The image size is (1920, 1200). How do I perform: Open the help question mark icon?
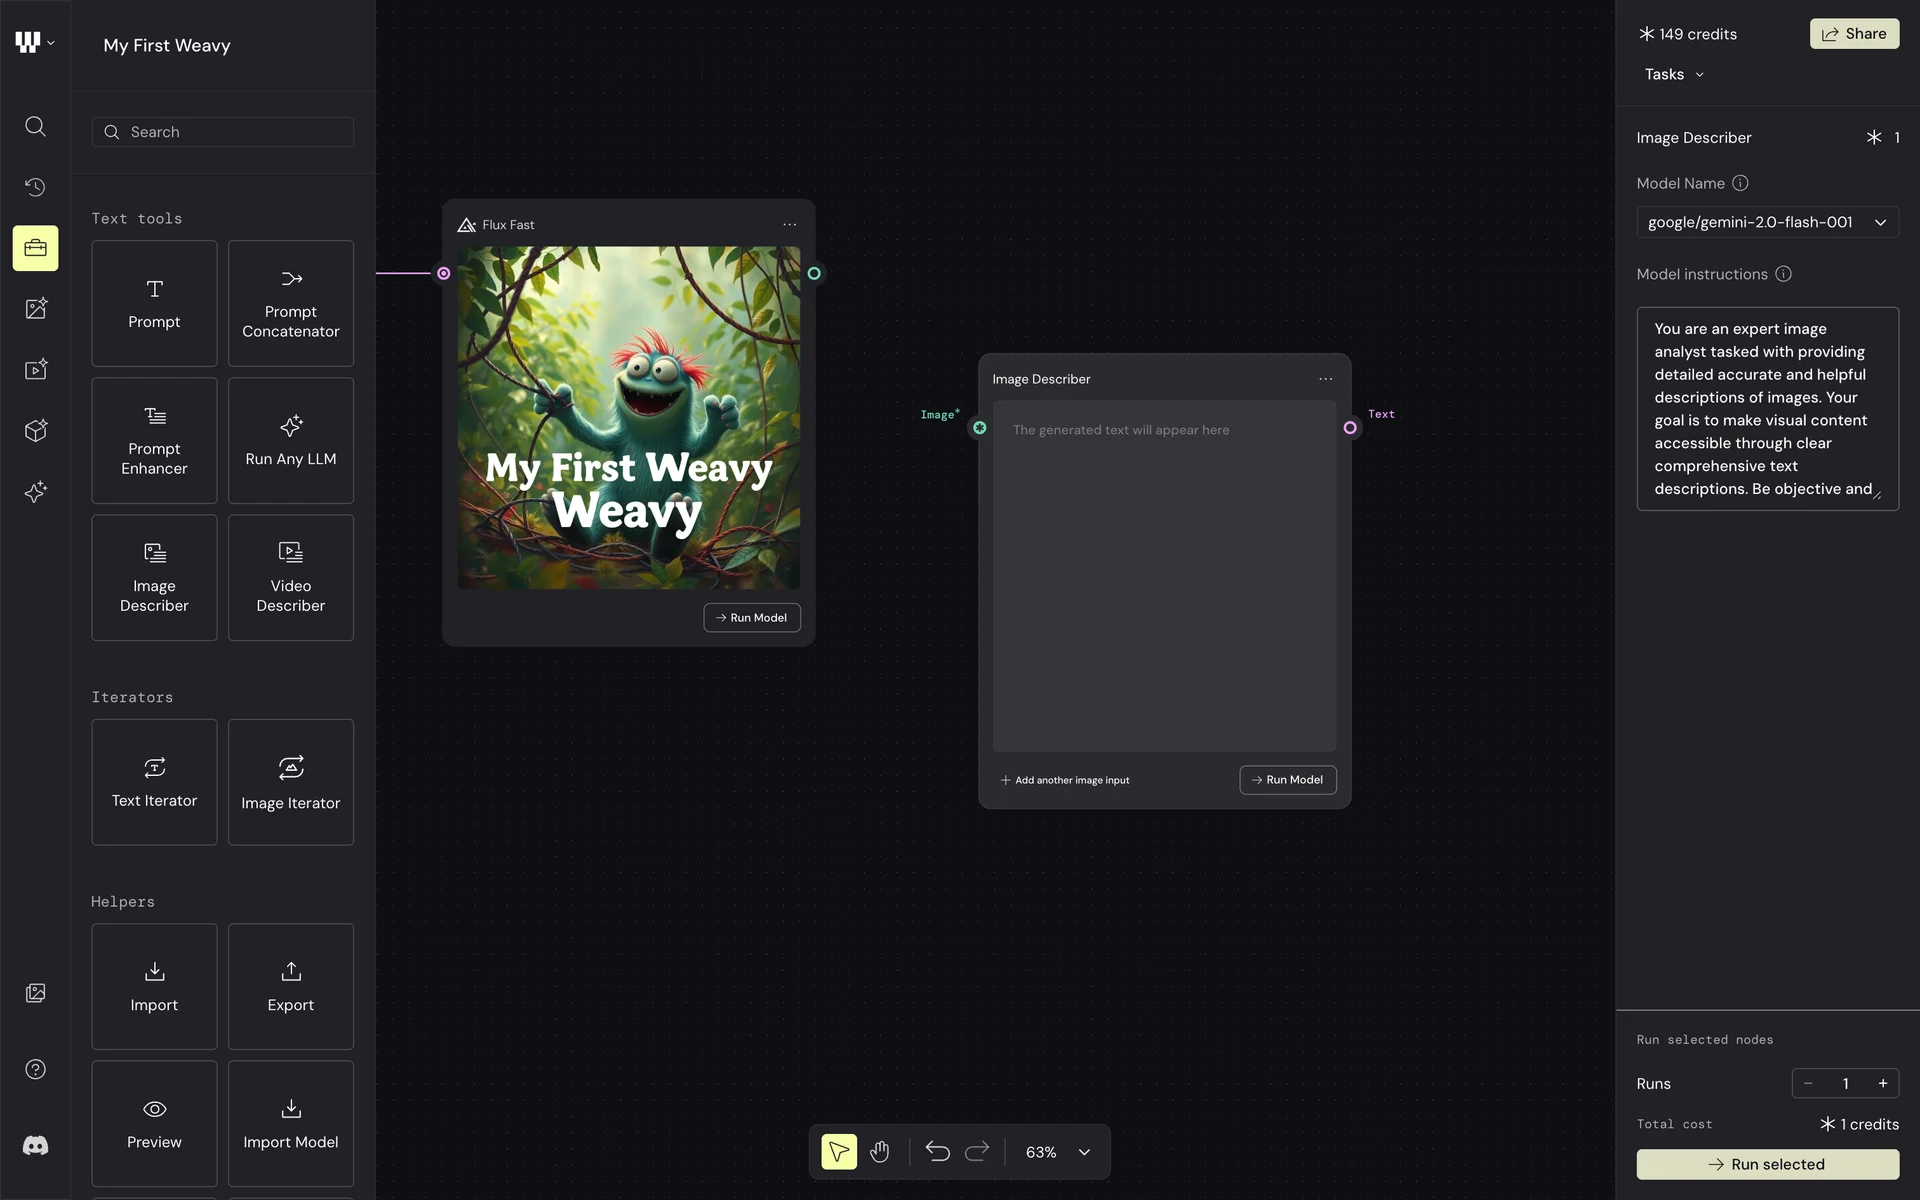[35, 1069]
